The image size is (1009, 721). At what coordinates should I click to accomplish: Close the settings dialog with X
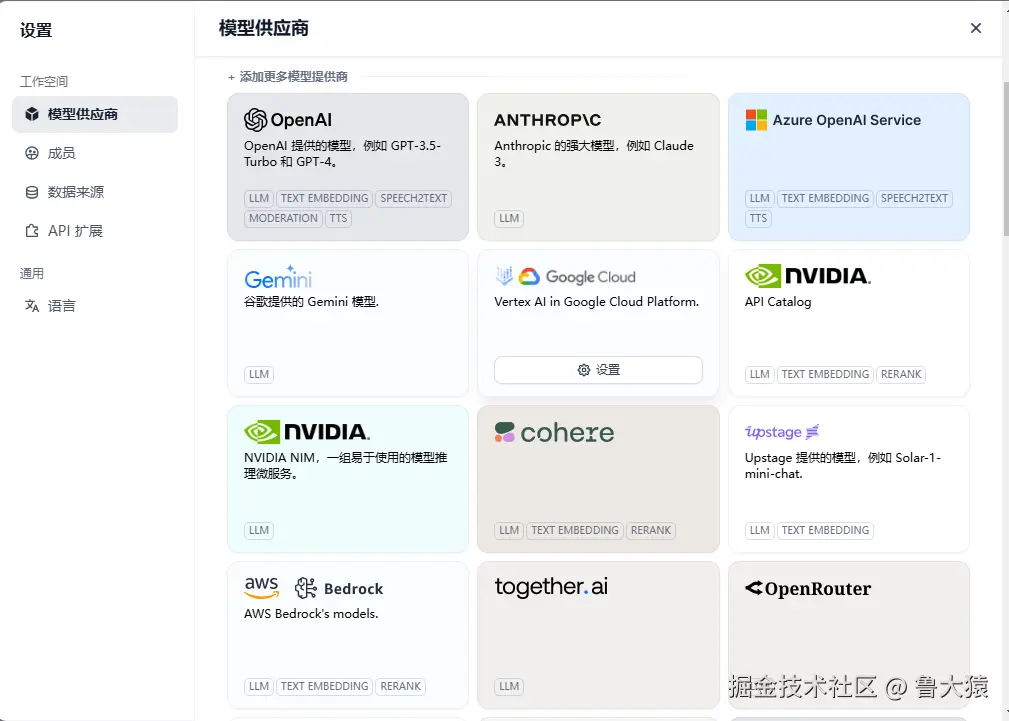pos(976,28)
